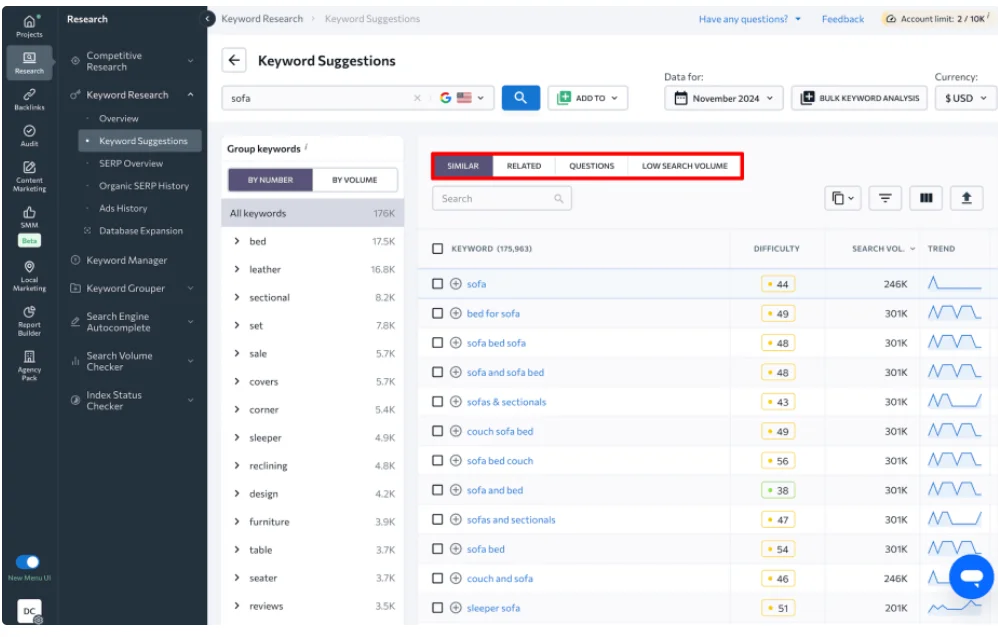Add 'bed for sofa' with plus icon
The height and width of the screenshot is (637, 998).
(x=456, y=313)
